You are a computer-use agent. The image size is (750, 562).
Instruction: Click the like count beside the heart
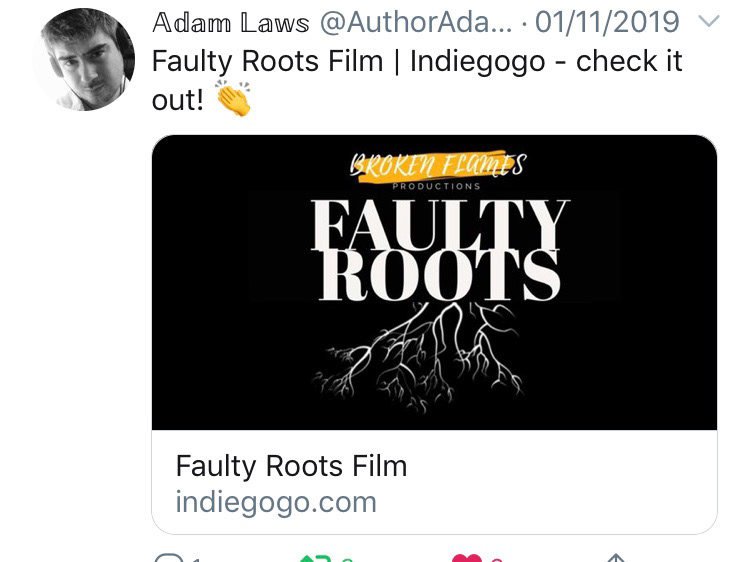coord(497,560)
